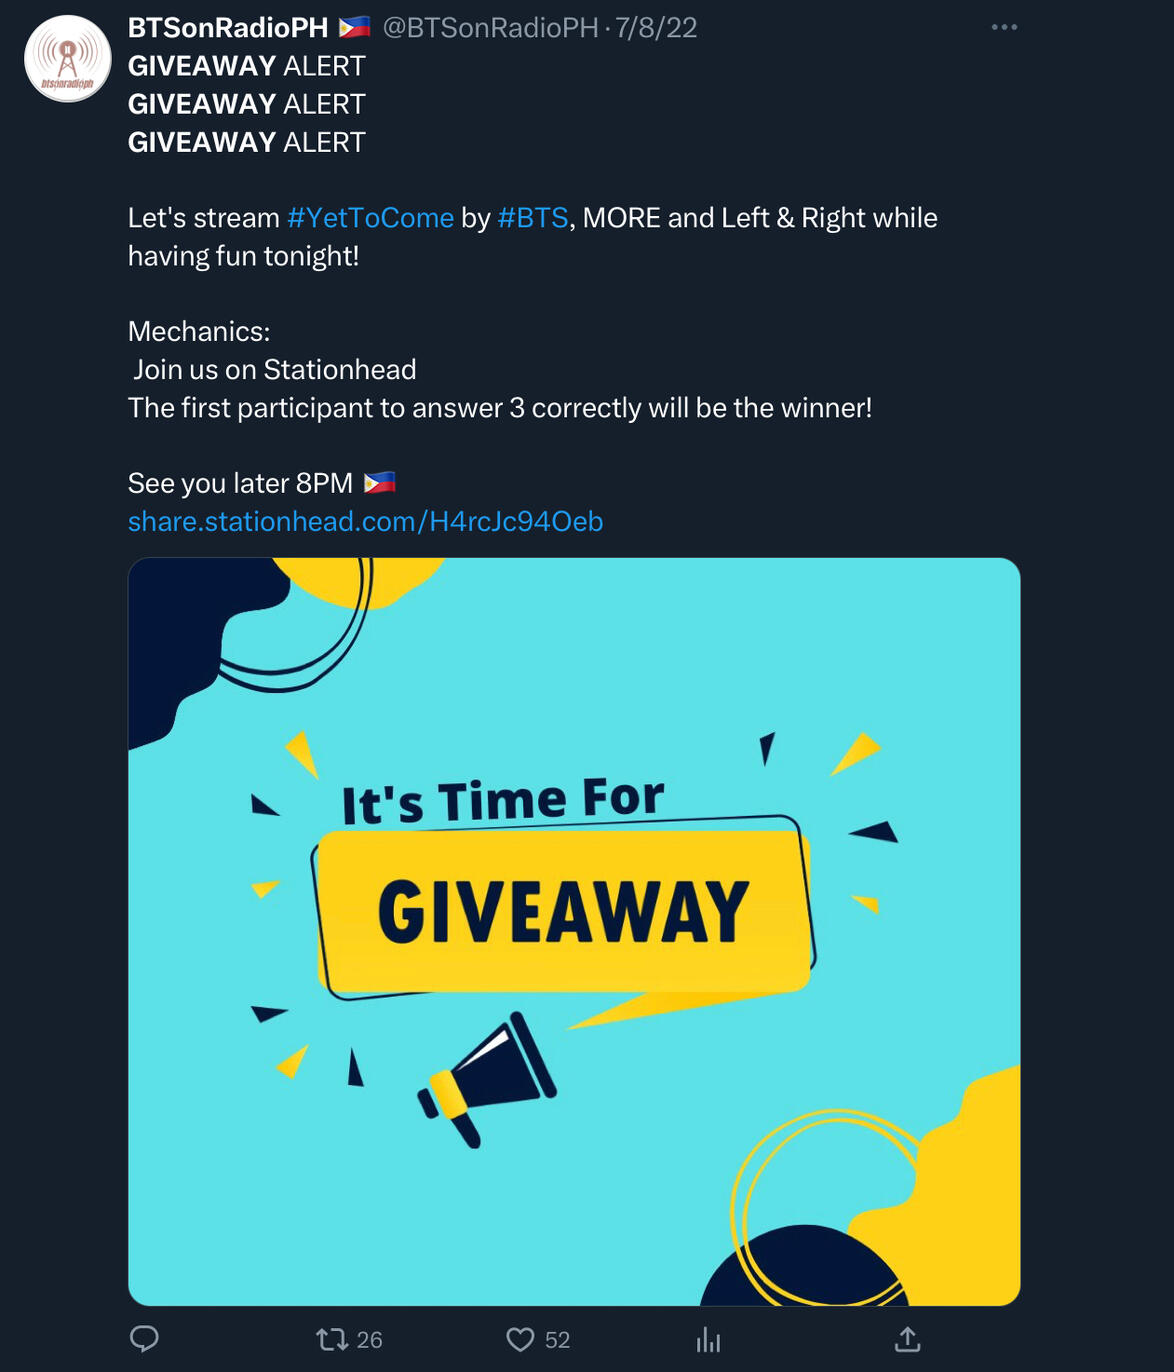Open the 7/8/22 tweet timestamp

tap(656, 28)
